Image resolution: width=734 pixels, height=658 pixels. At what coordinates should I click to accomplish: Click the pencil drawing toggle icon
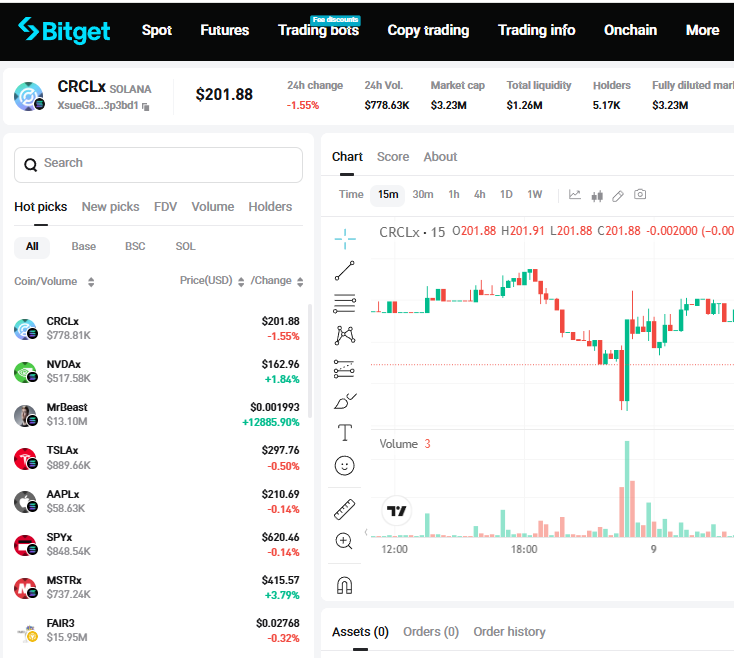pos(618,196)
